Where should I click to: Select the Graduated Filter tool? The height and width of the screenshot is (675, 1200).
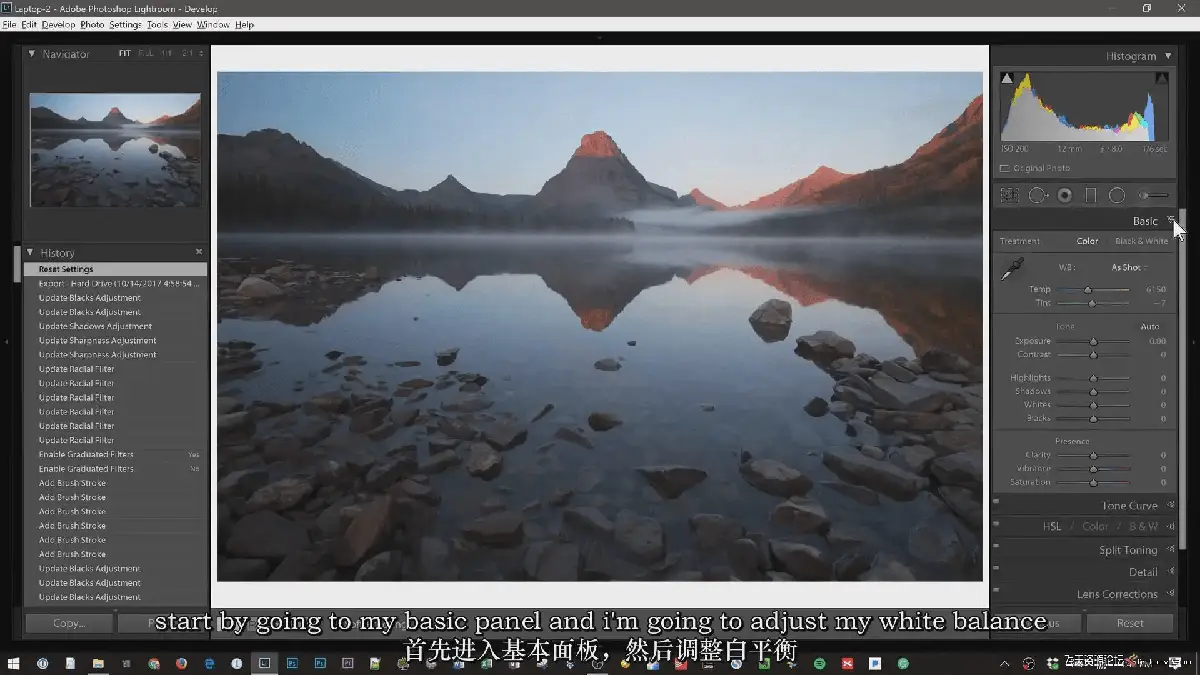click(1091, 196)
